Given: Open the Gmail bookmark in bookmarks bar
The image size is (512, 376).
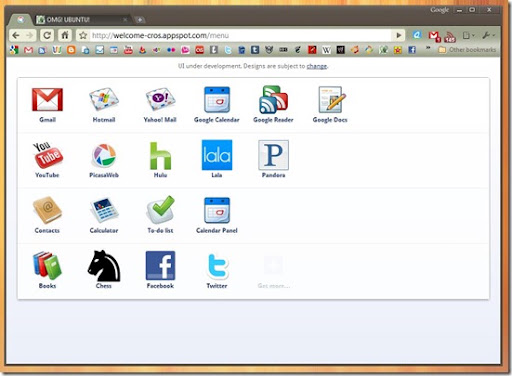Looking at the screenshot, I should [28, 50].
